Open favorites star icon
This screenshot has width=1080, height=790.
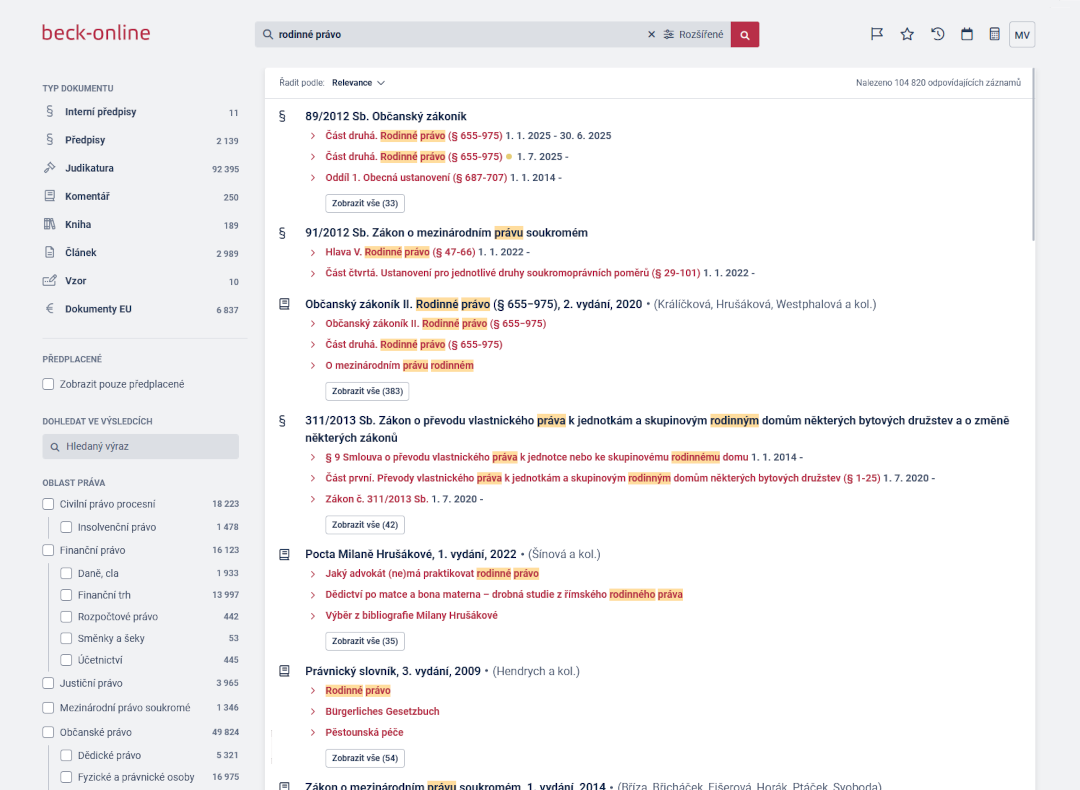pos(907,34)
